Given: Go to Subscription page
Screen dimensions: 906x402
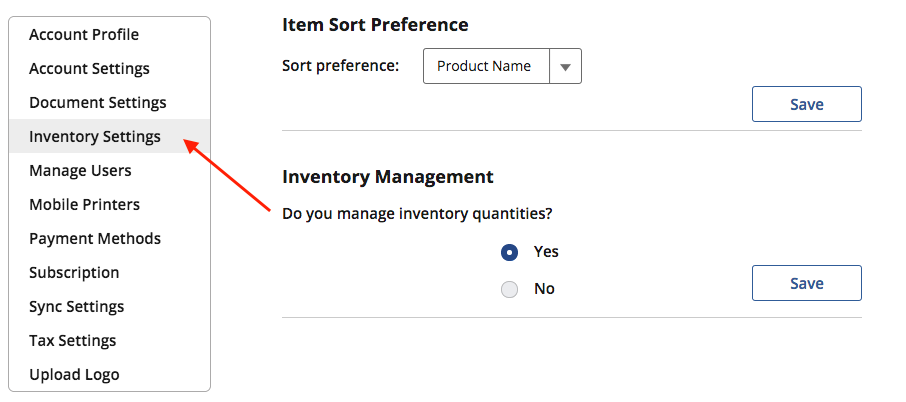Looking at the screenshot, I should pyautogui.click(x=74, y=273).
